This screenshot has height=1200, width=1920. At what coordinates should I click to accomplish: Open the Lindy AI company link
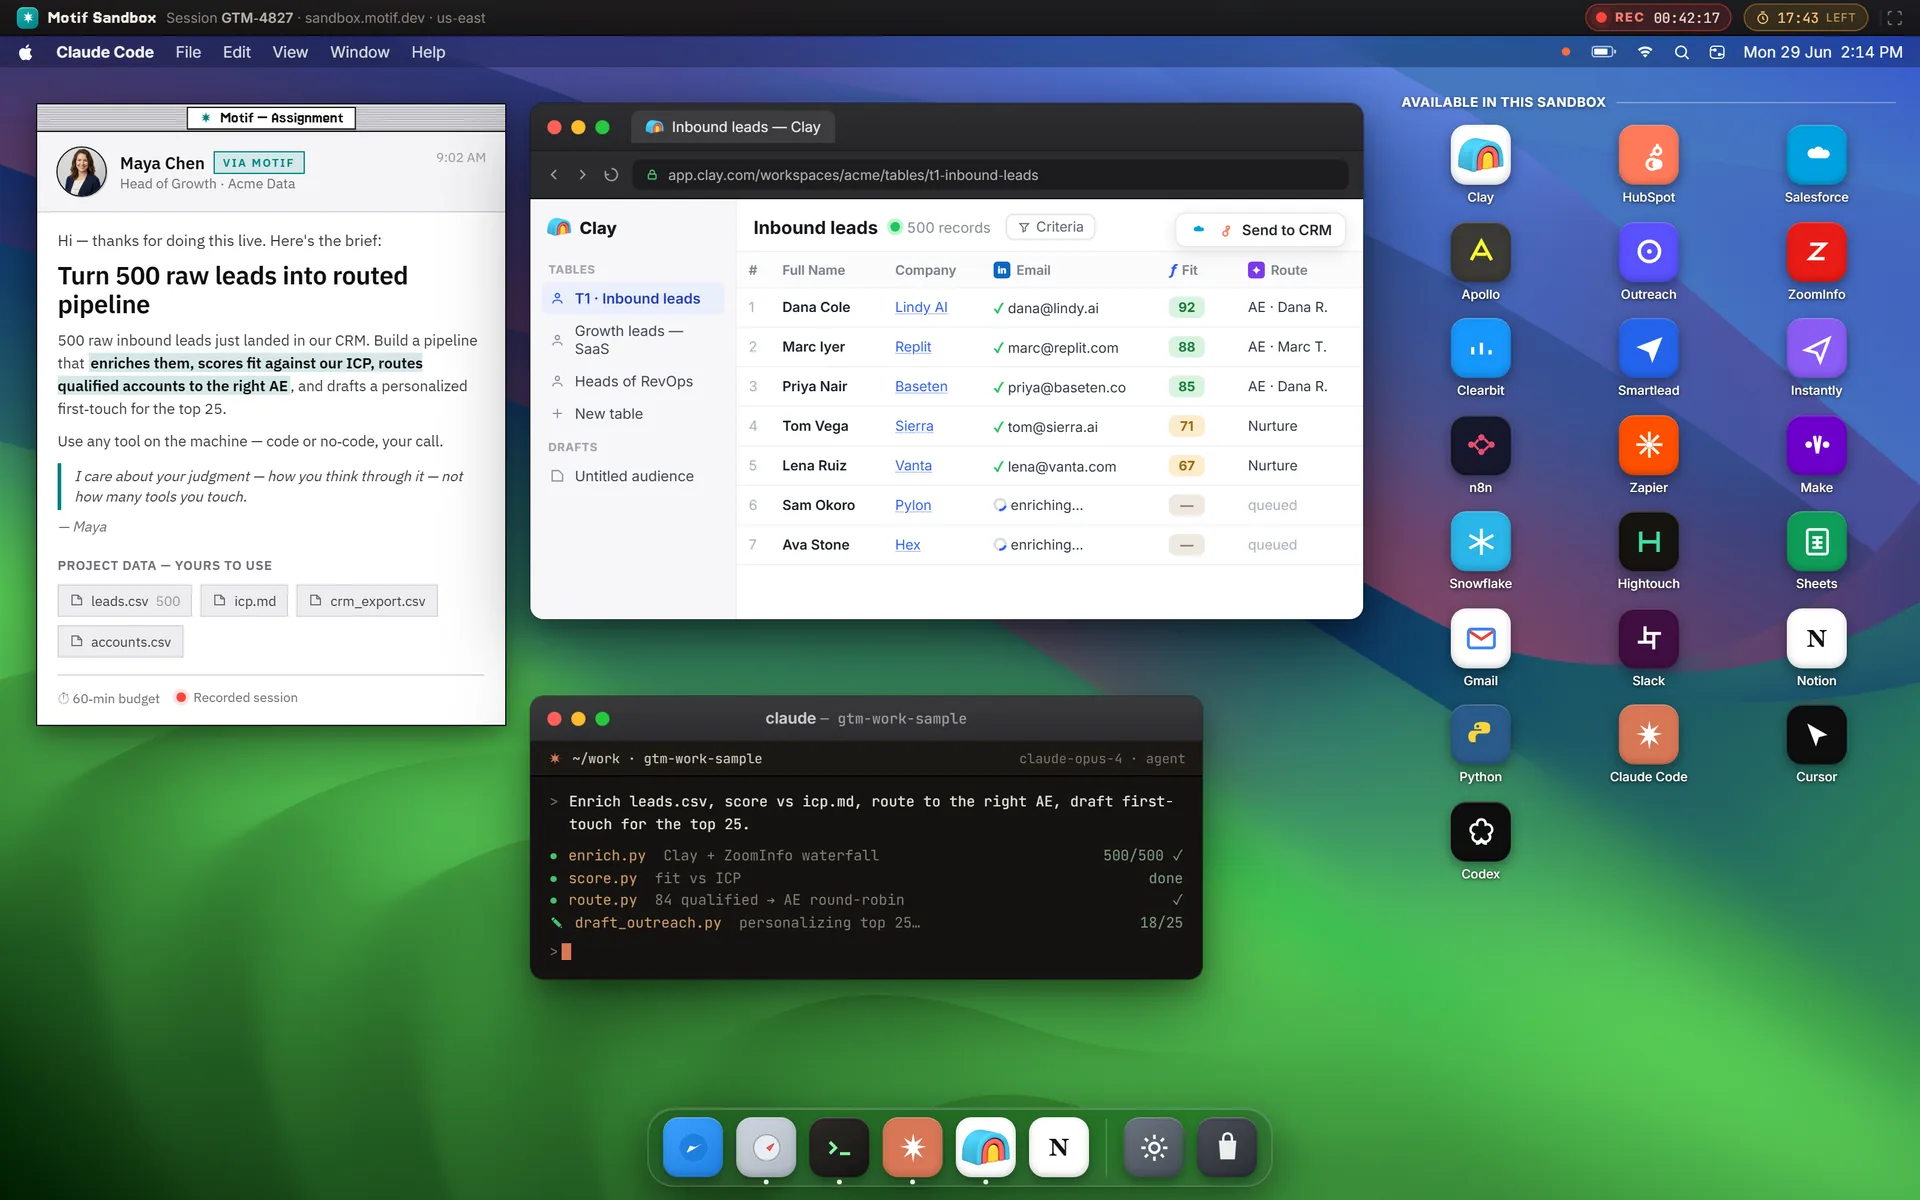coord(920,307)
